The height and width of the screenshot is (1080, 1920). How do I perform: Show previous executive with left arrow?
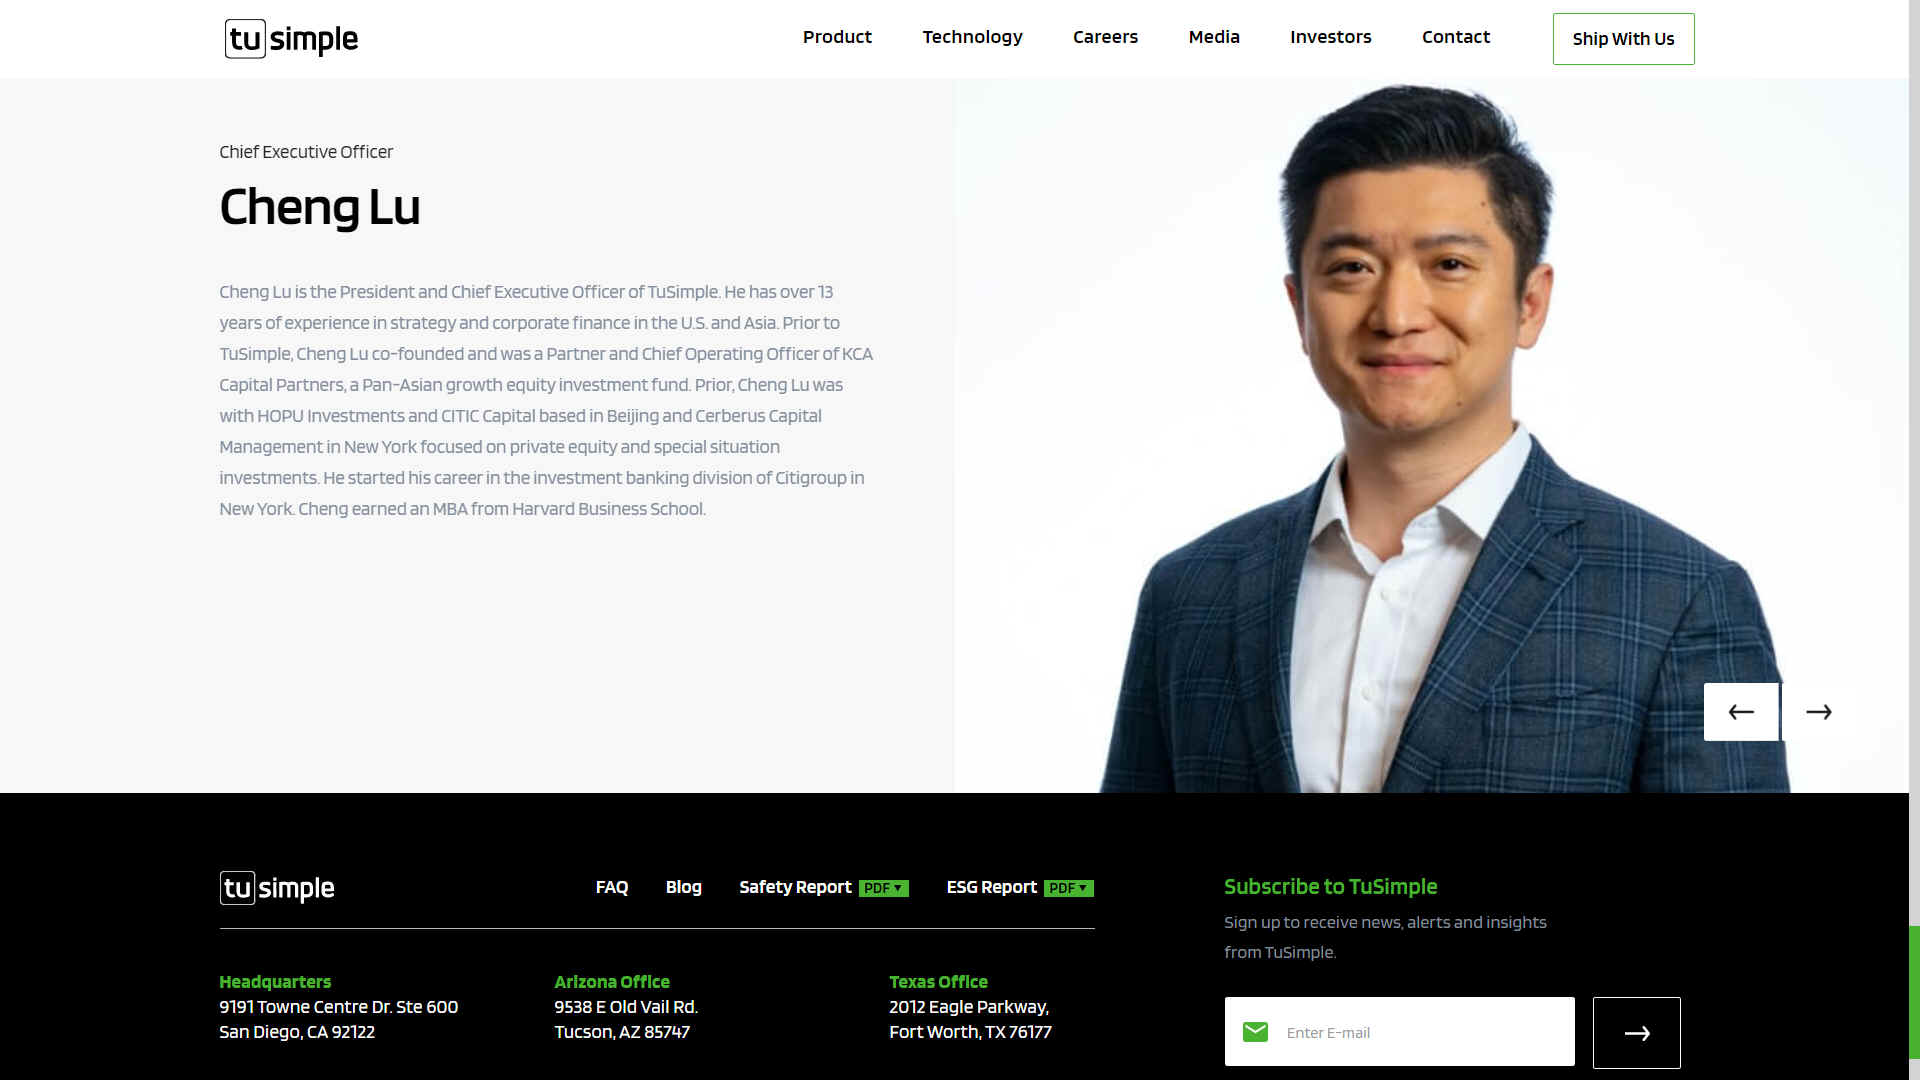(1741, 712)
